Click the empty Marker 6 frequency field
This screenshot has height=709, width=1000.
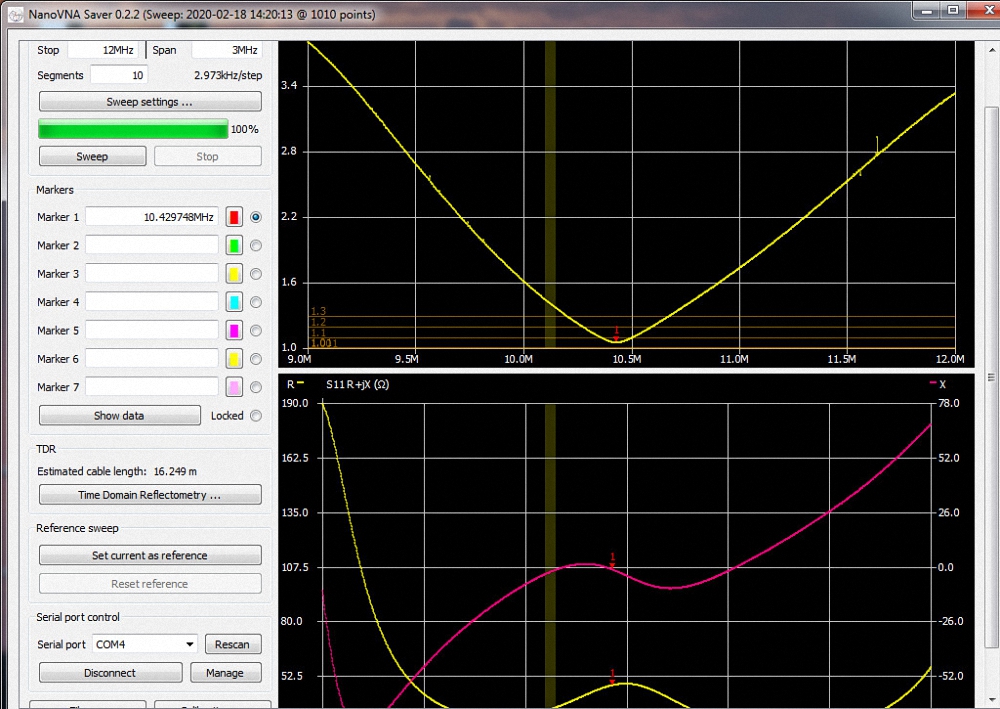point(152,359)
